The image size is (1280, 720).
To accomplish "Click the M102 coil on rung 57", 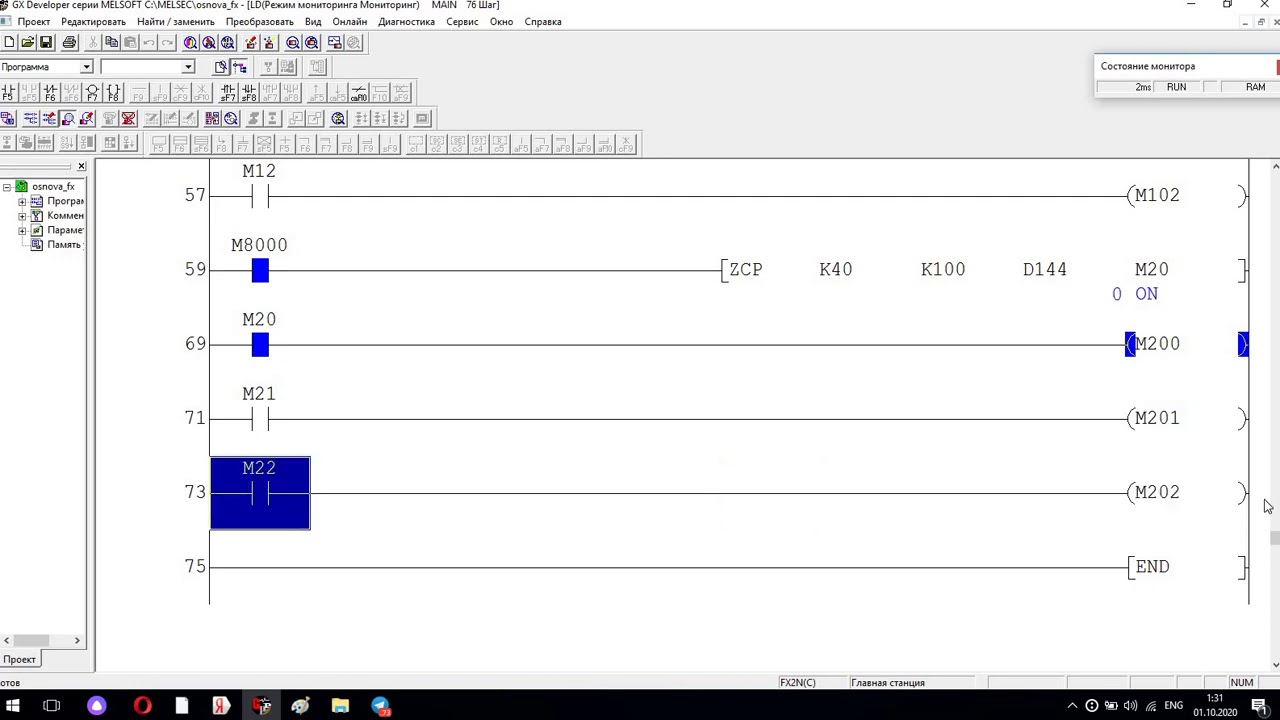I will [x=1187, y=196].
